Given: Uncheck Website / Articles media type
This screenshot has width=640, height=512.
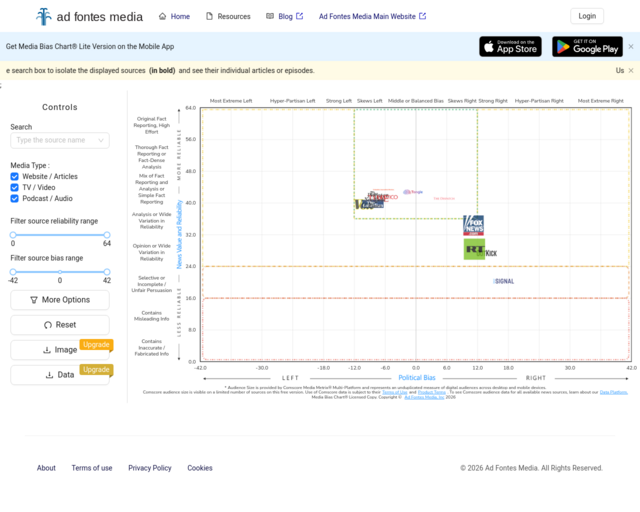Looking at the screenshot, I should (x=15, y=176).
